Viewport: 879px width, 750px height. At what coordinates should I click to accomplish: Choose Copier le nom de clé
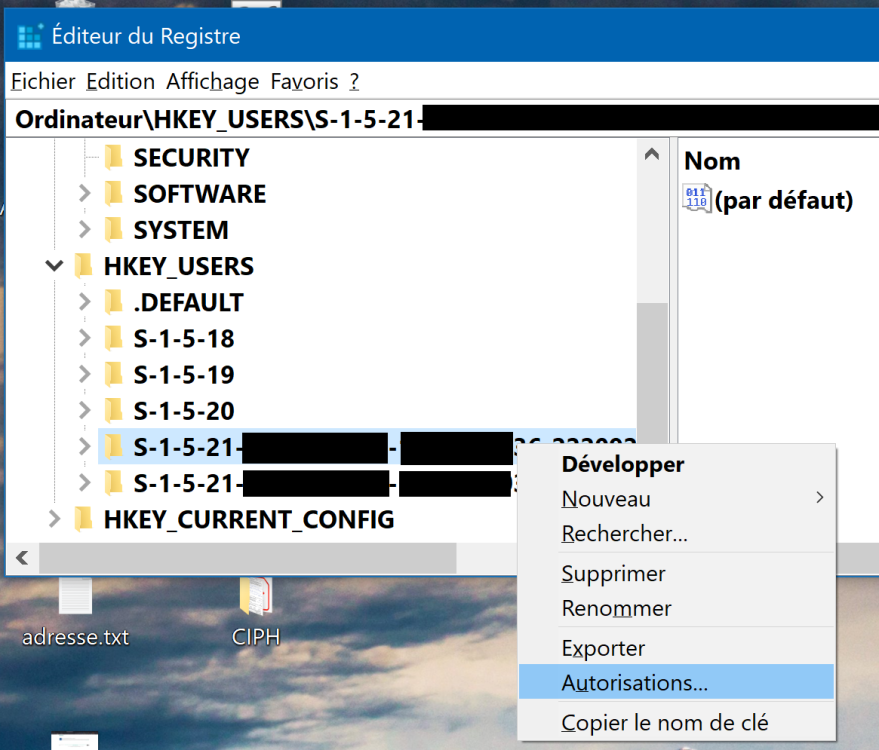click(x=676, y=723)
